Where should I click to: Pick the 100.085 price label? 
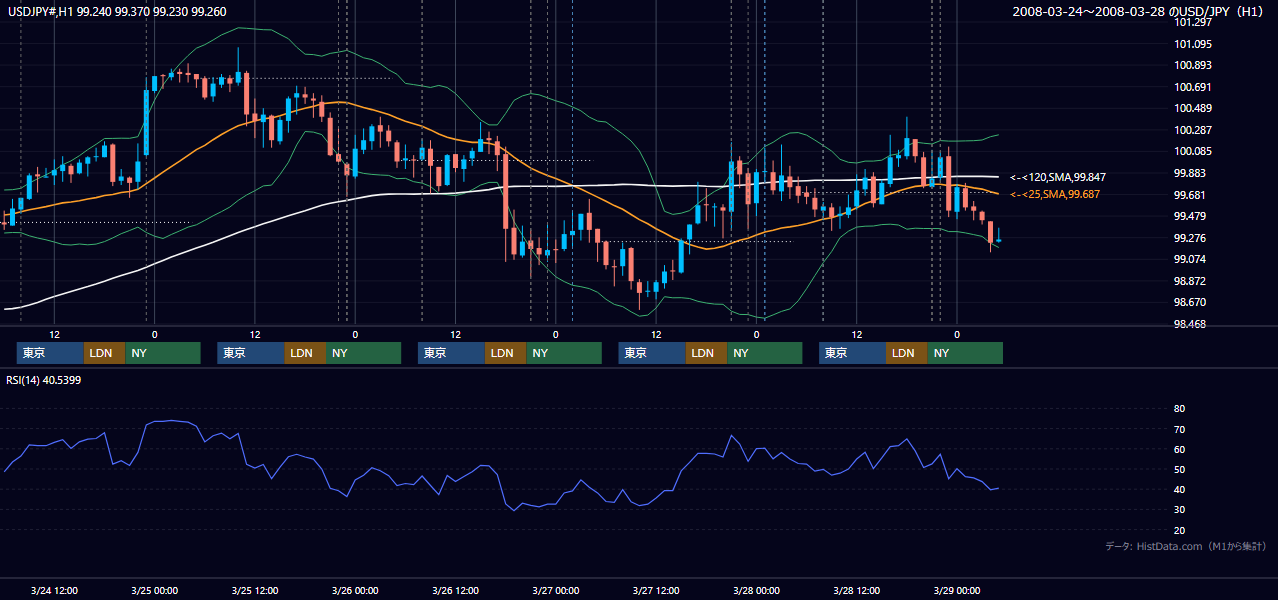(1195, 152)
